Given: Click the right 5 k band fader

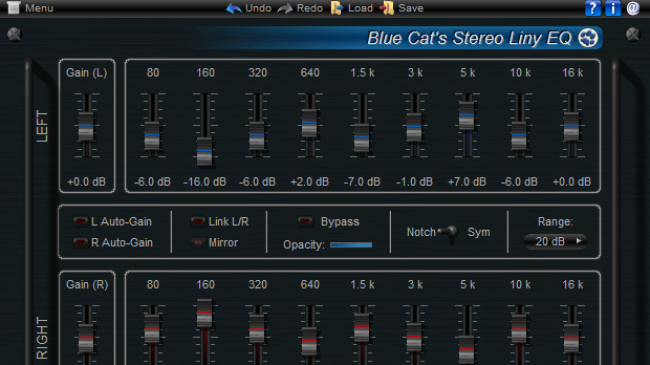Looking at the screenshot, I should [x=466, y=349].
